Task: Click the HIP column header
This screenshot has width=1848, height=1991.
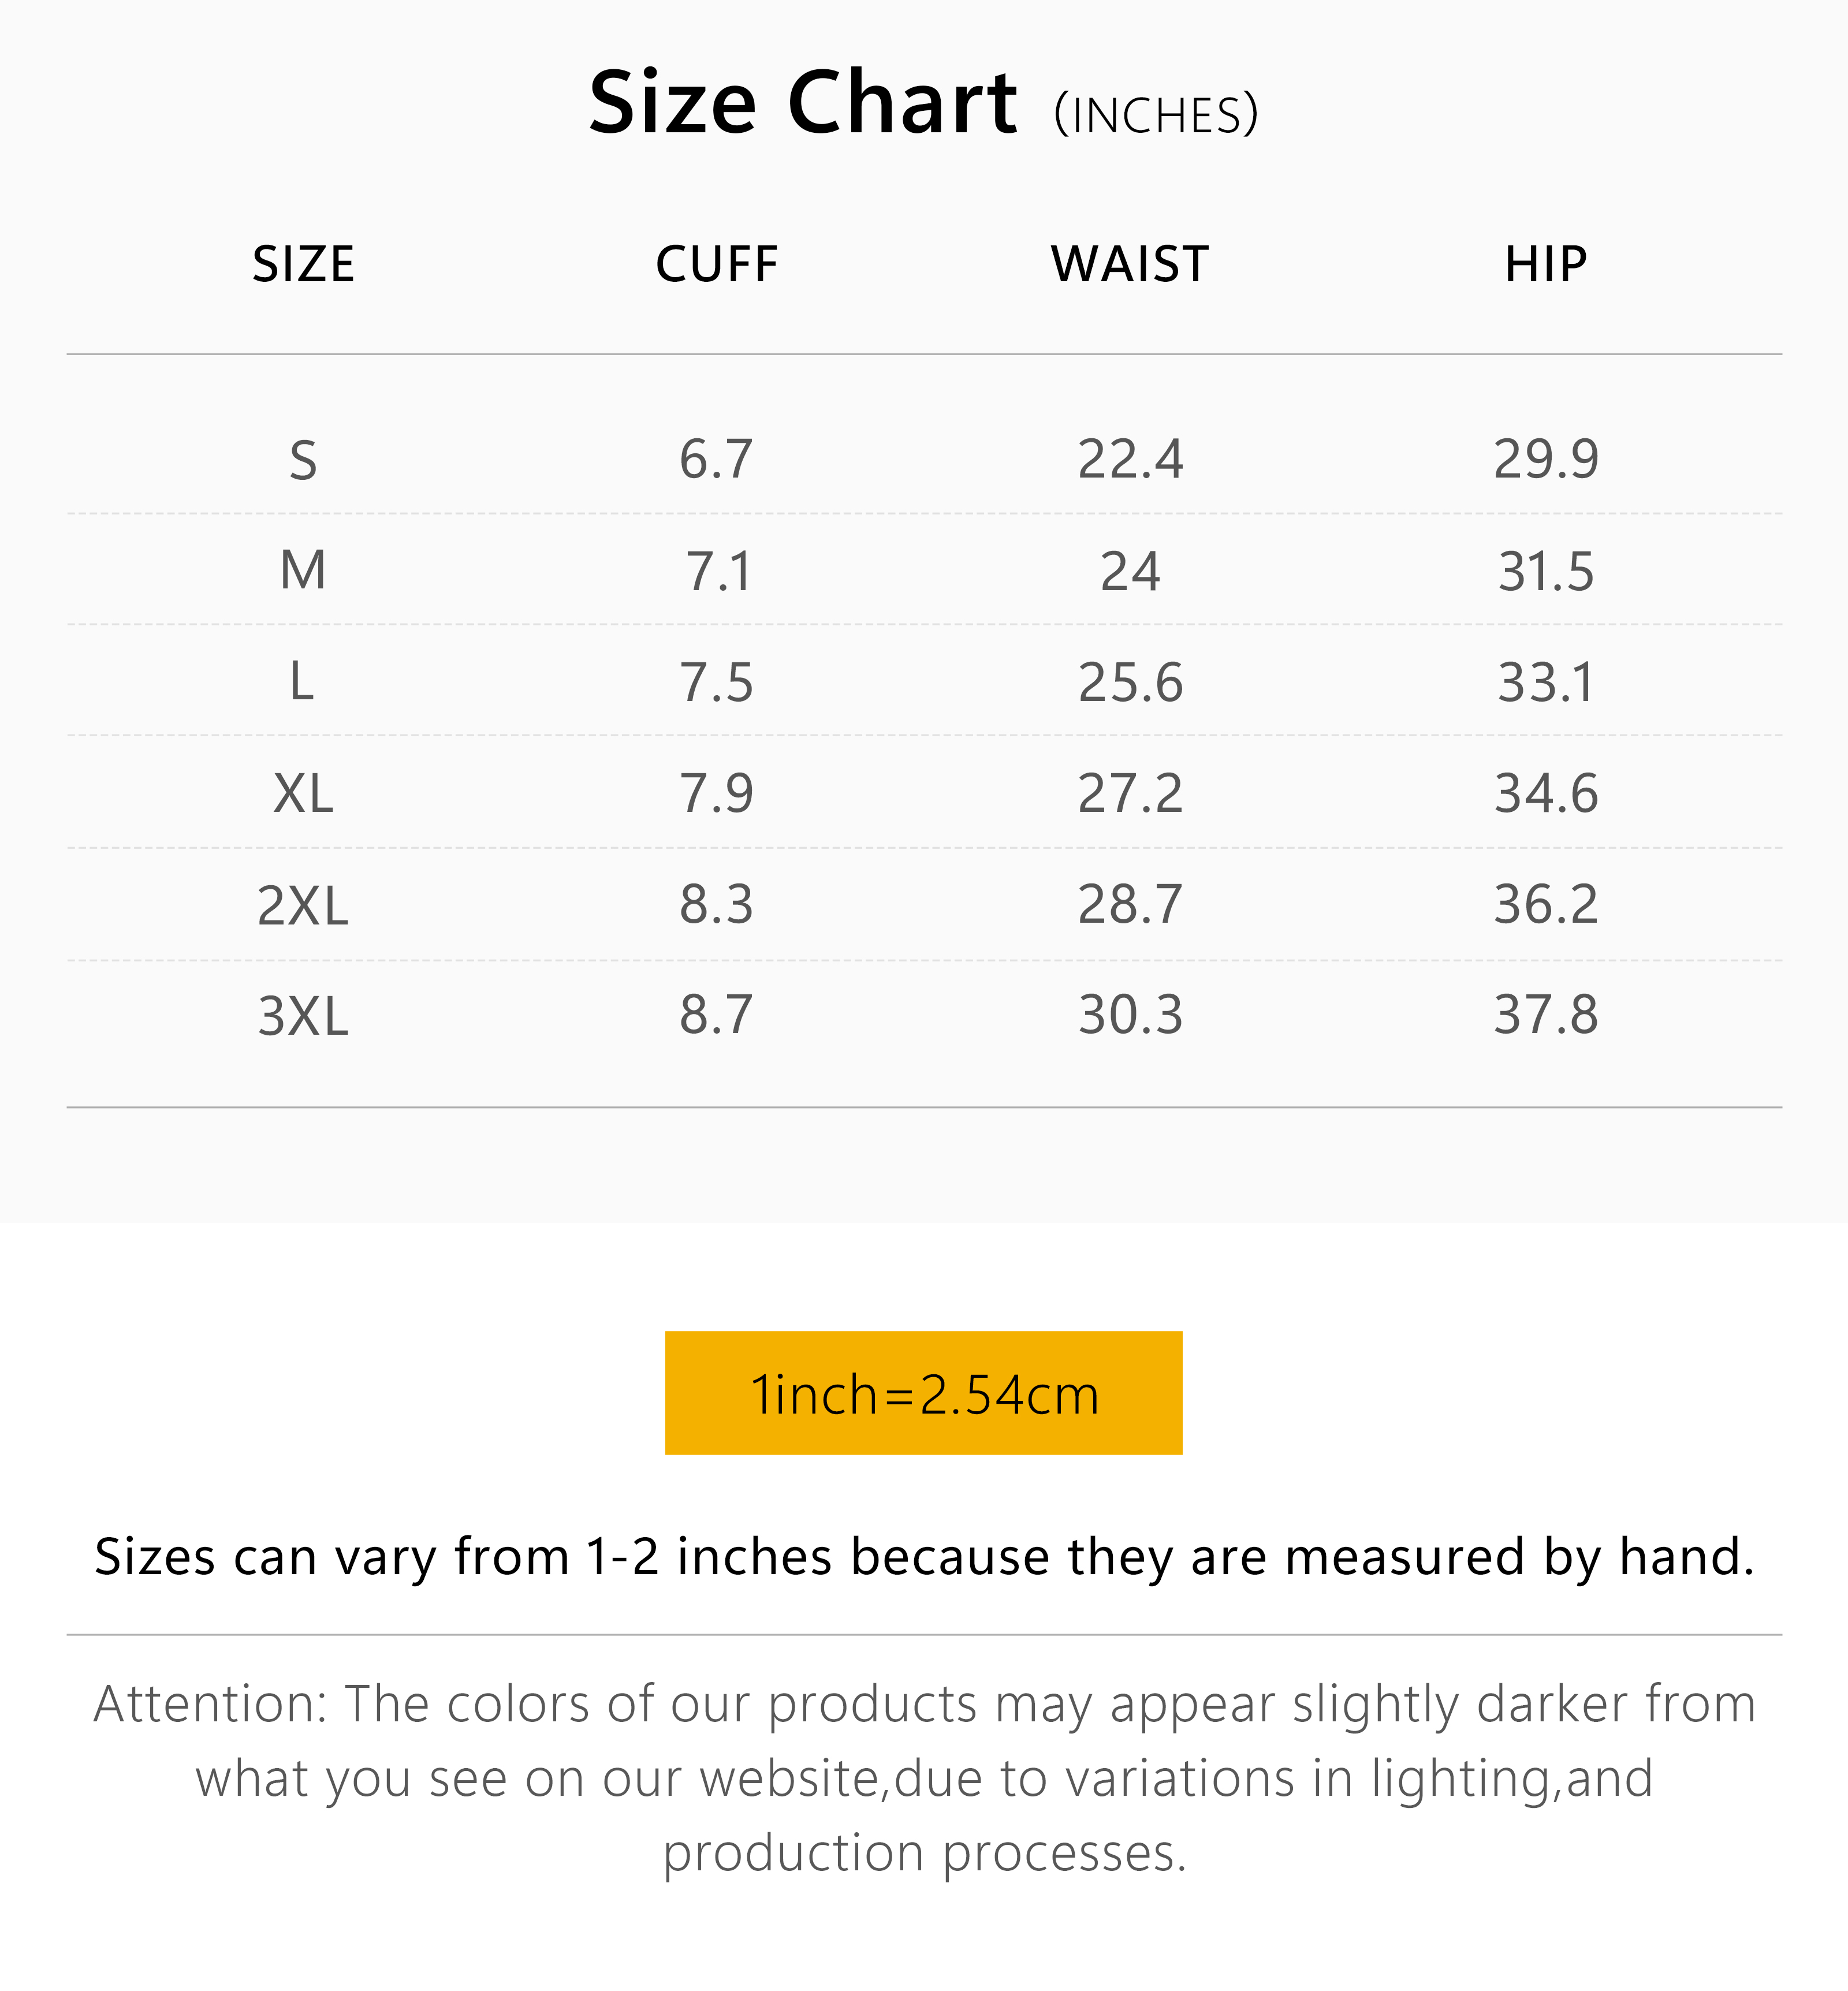Action: pyautogui.click(x=1545, y=265)
